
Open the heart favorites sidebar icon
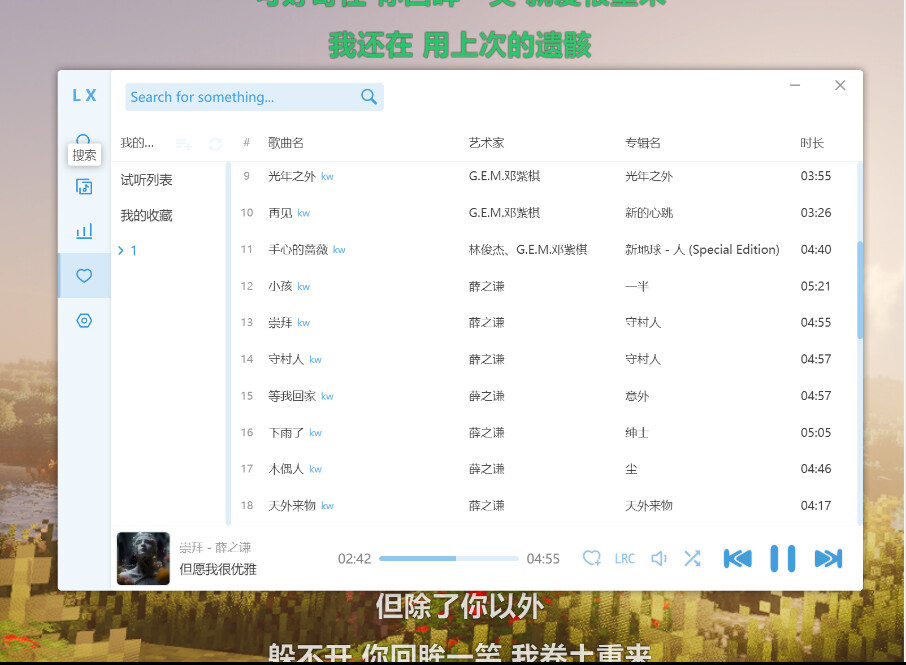click(84, 276)
